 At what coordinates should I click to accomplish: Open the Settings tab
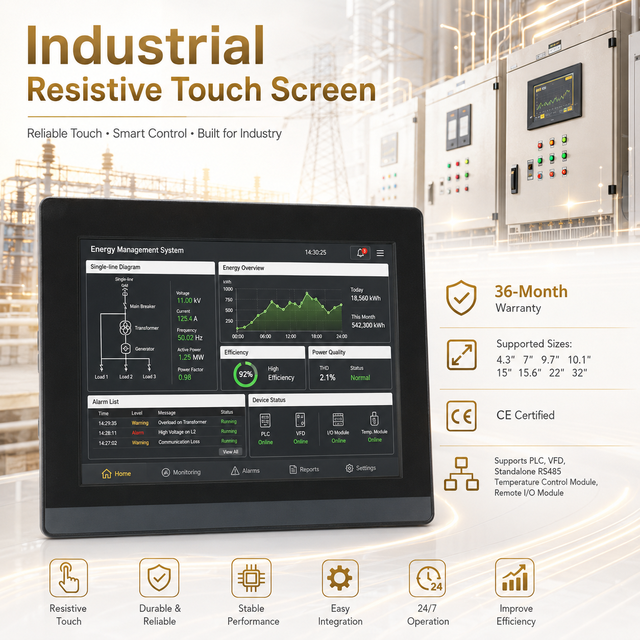point(361,468)
